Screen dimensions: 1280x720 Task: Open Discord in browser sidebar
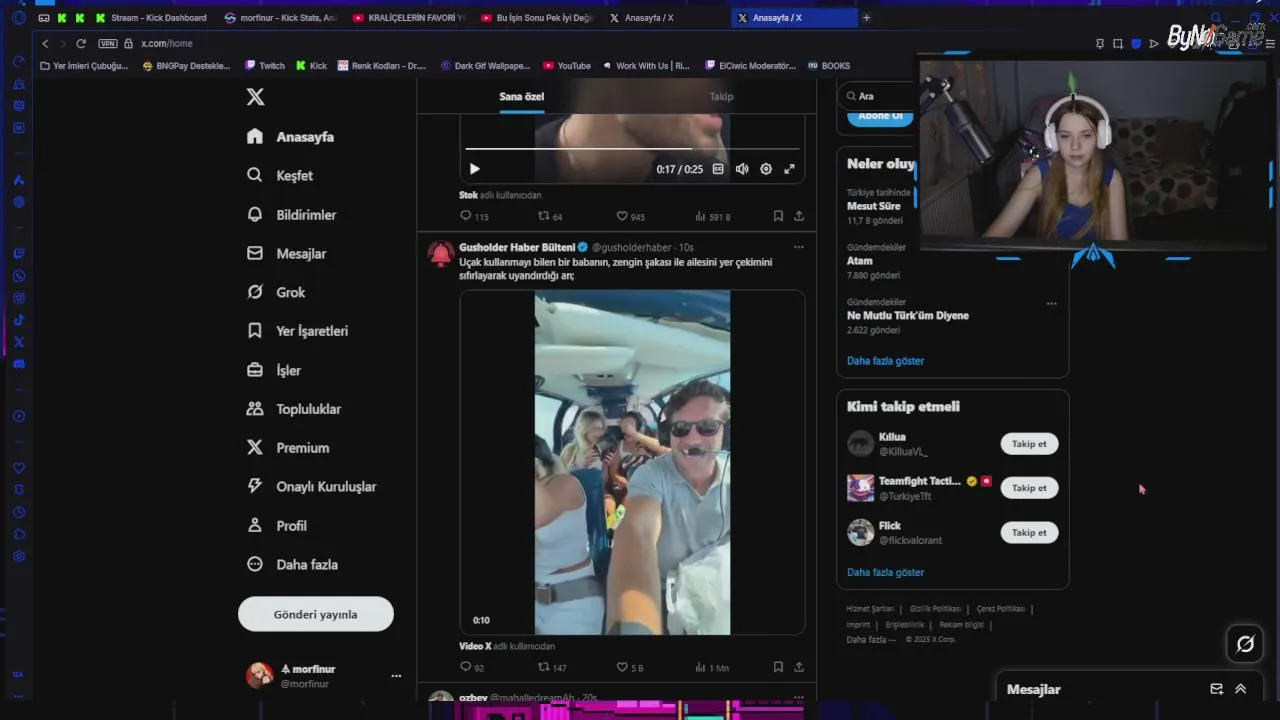pyautogui.click(x=18, y=364)
